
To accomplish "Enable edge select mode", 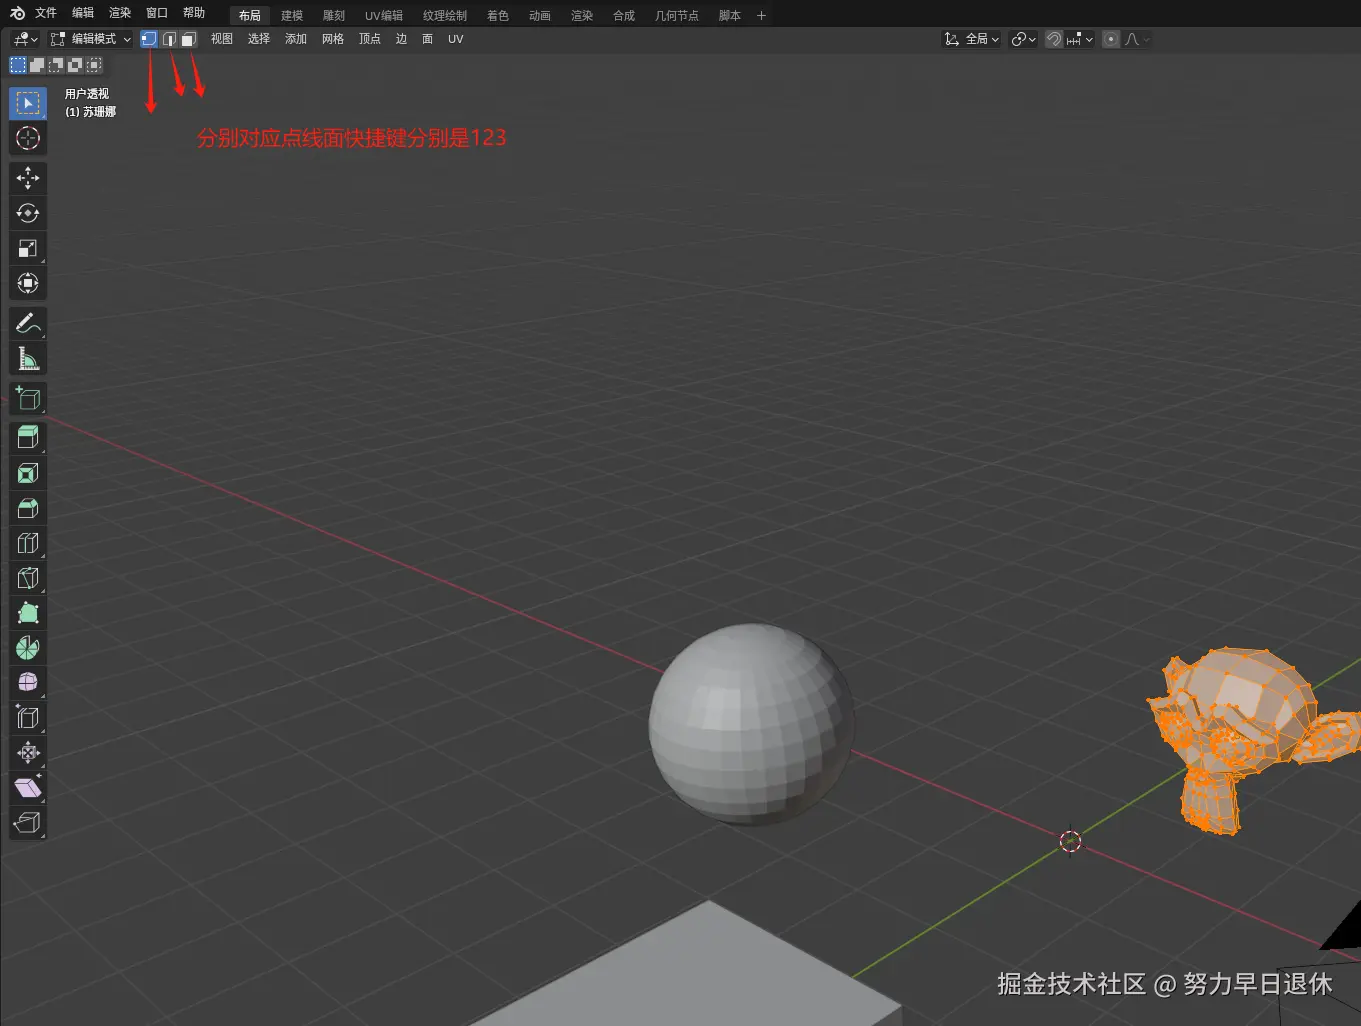I will pos(169,39).
